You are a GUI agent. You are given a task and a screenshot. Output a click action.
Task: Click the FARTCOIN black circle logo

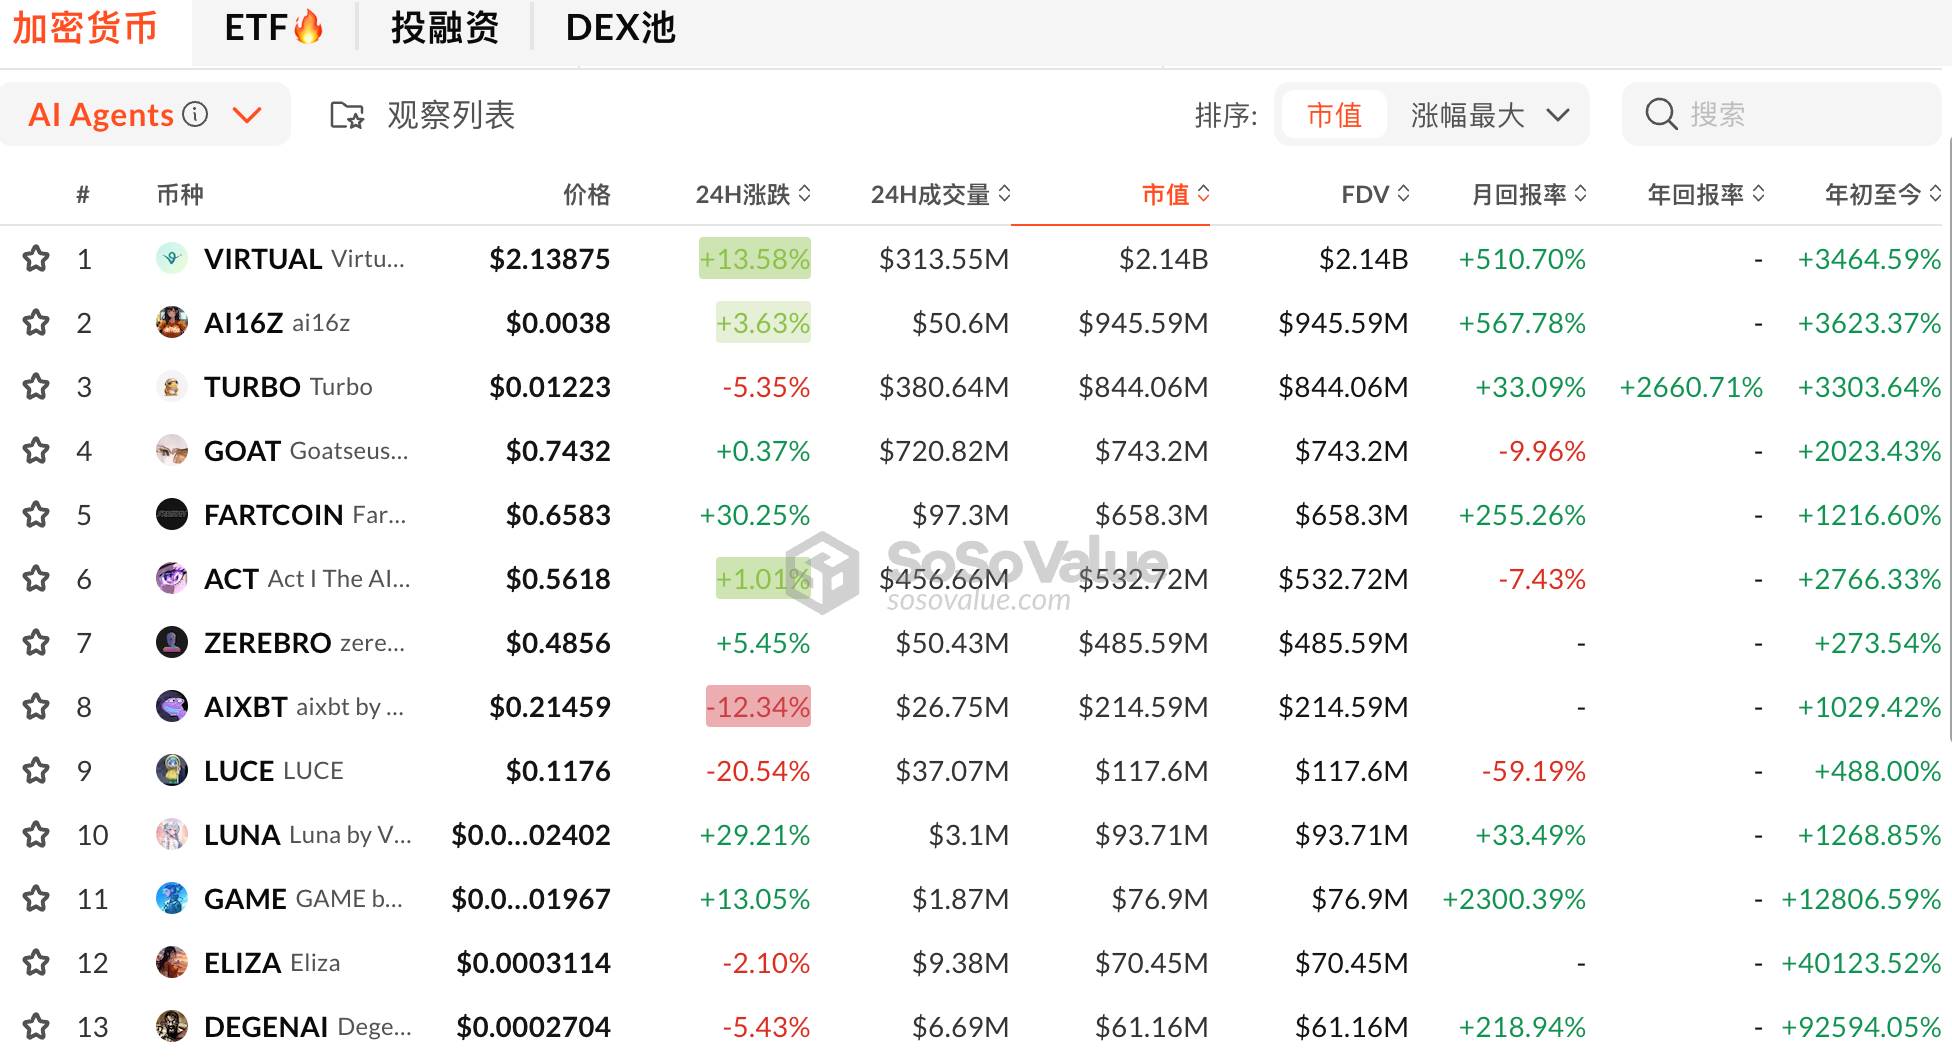(172, 515)
